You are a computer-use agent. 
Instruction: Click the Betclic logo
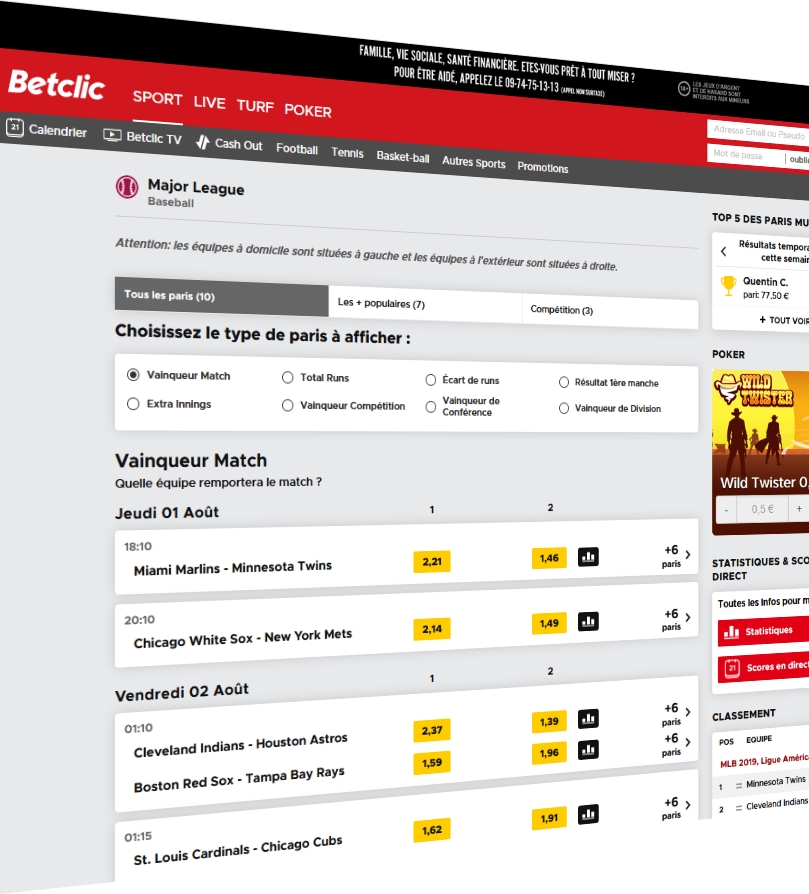(56, 84)
